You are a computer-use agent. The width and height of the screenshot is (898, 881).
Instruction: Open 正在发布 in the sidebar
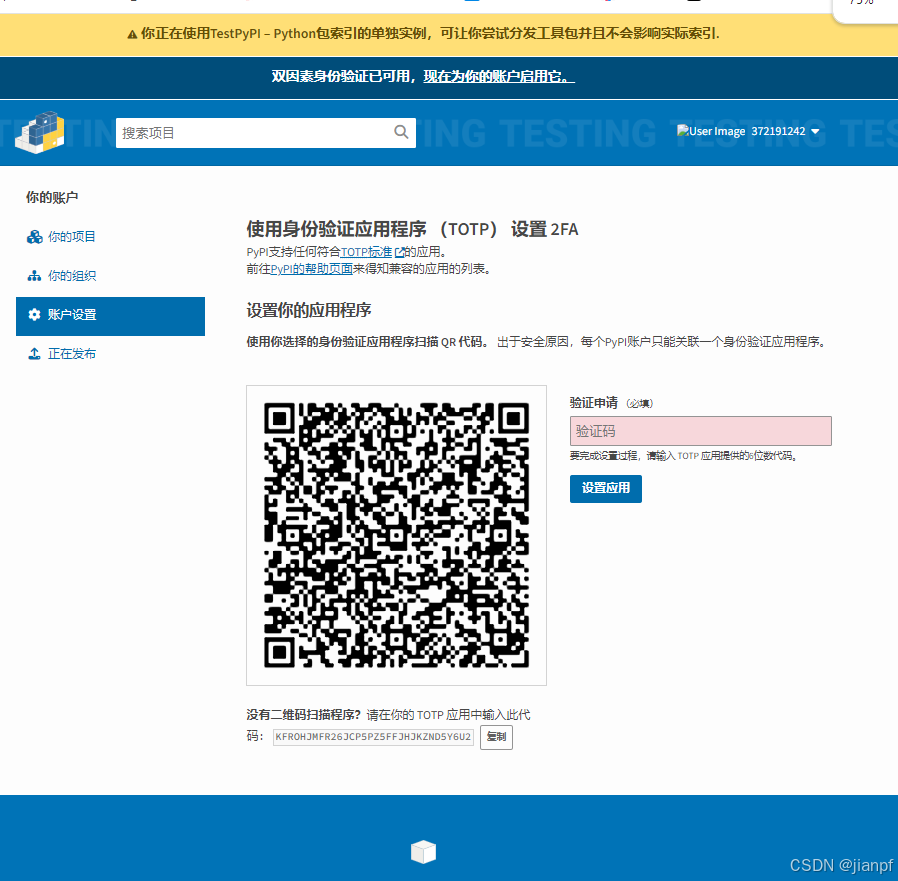[72, 353]
